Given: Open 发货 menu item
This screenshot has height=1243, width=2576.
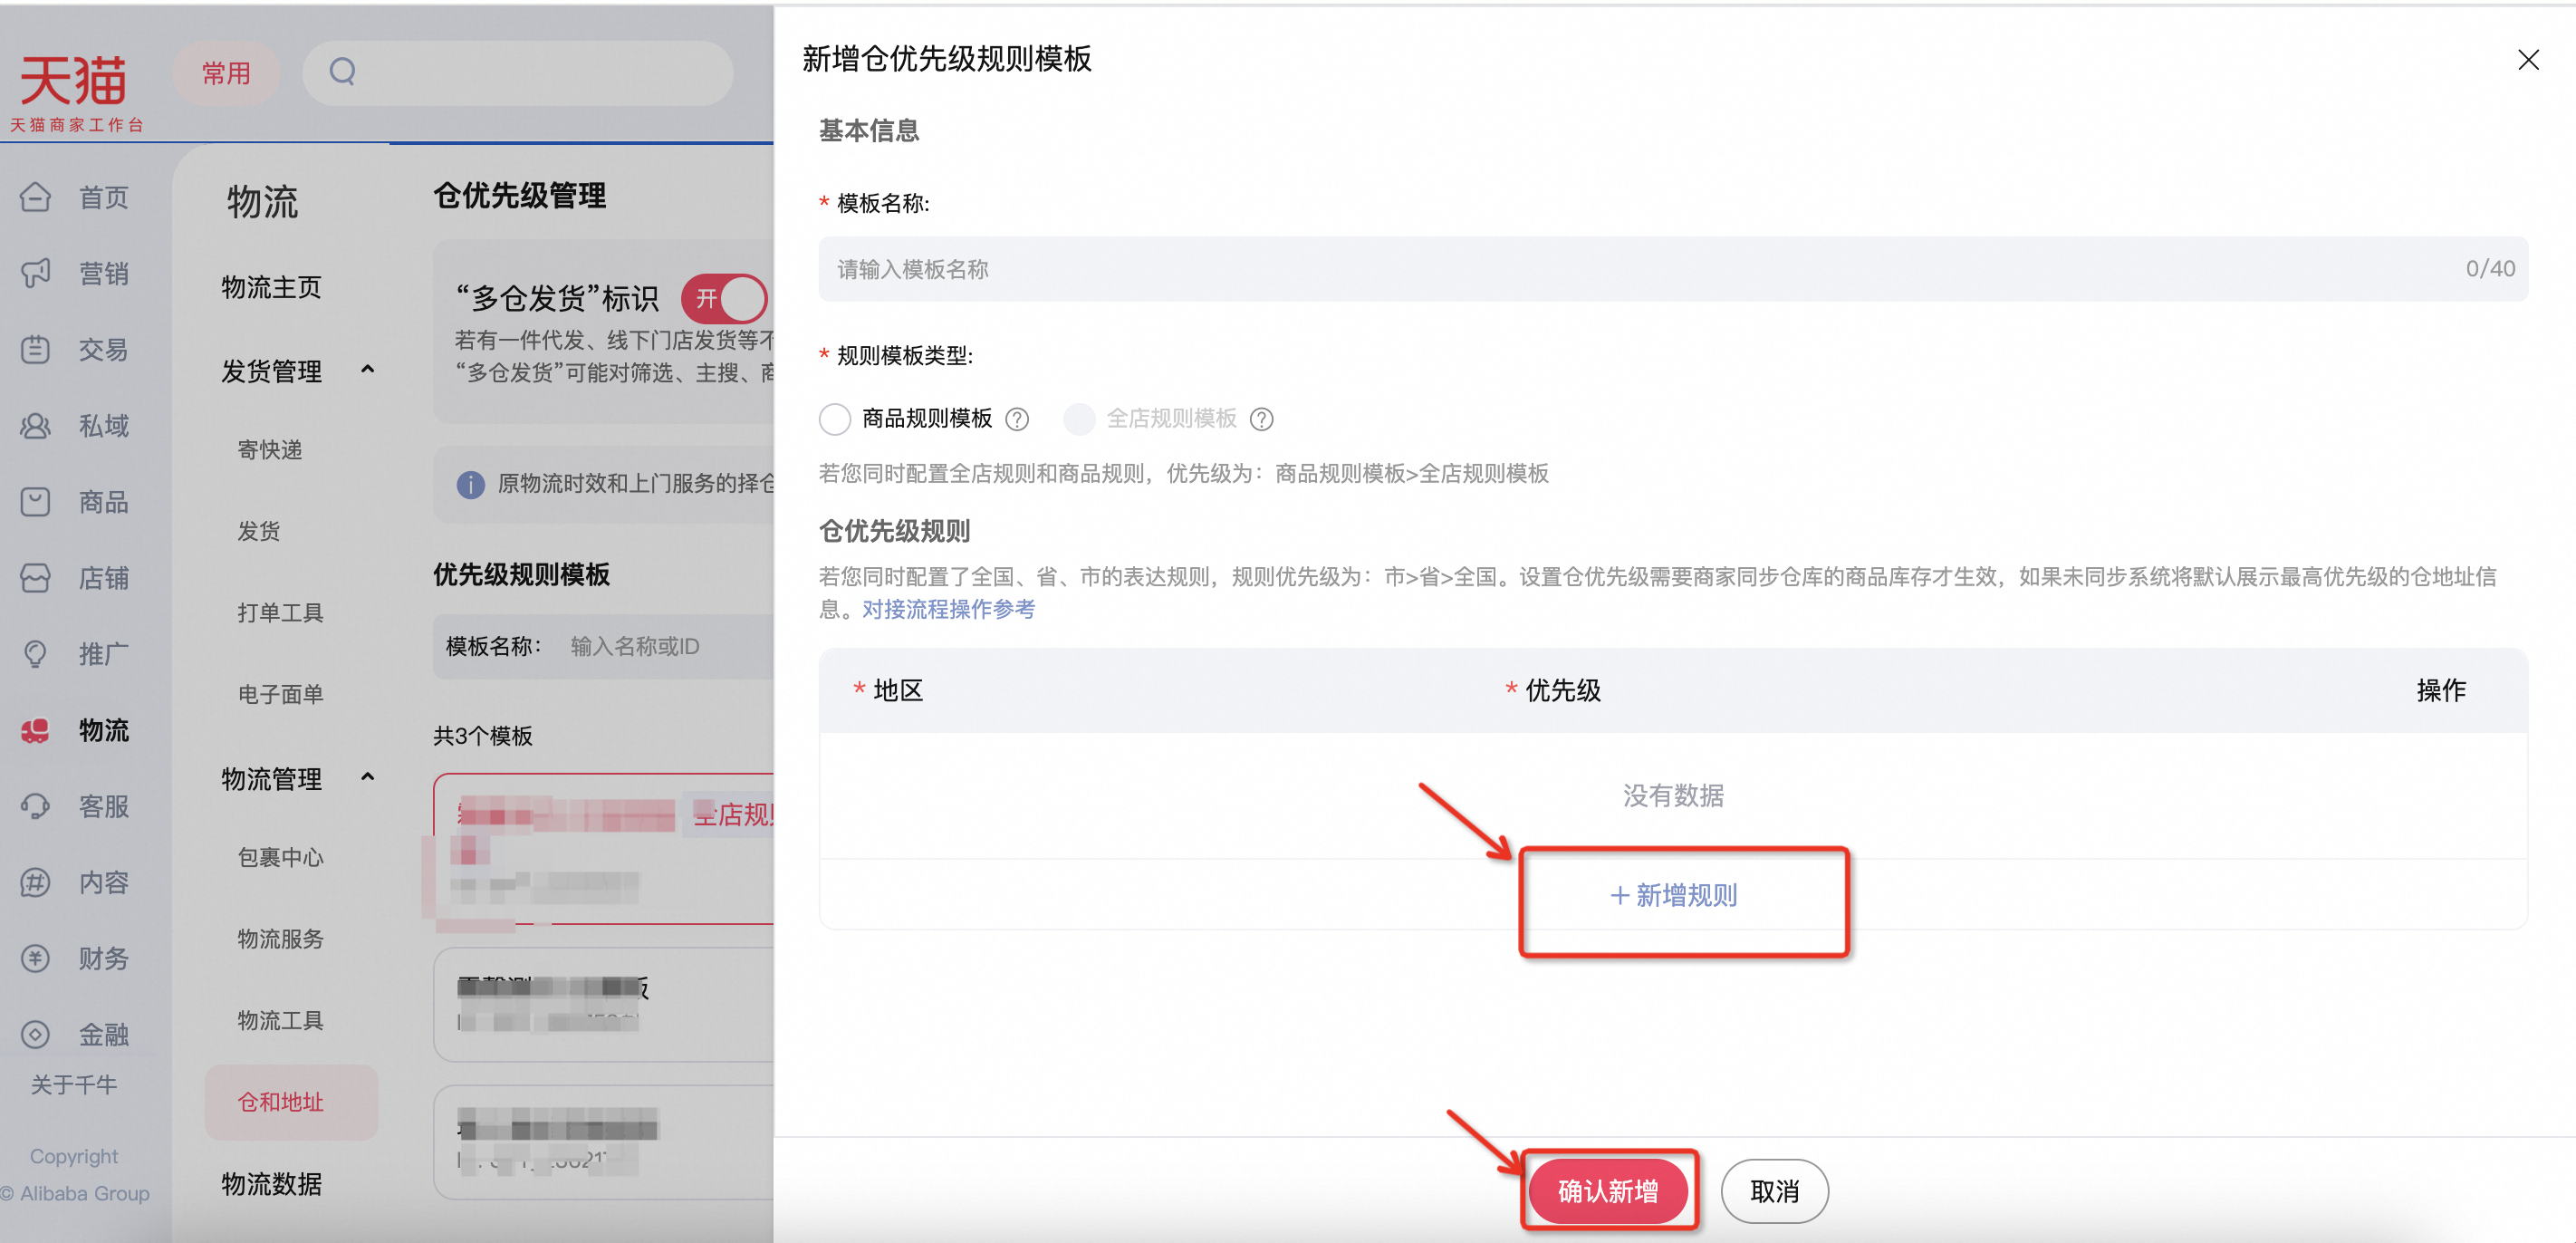Looking at the screenshot, I should (259, 531).
